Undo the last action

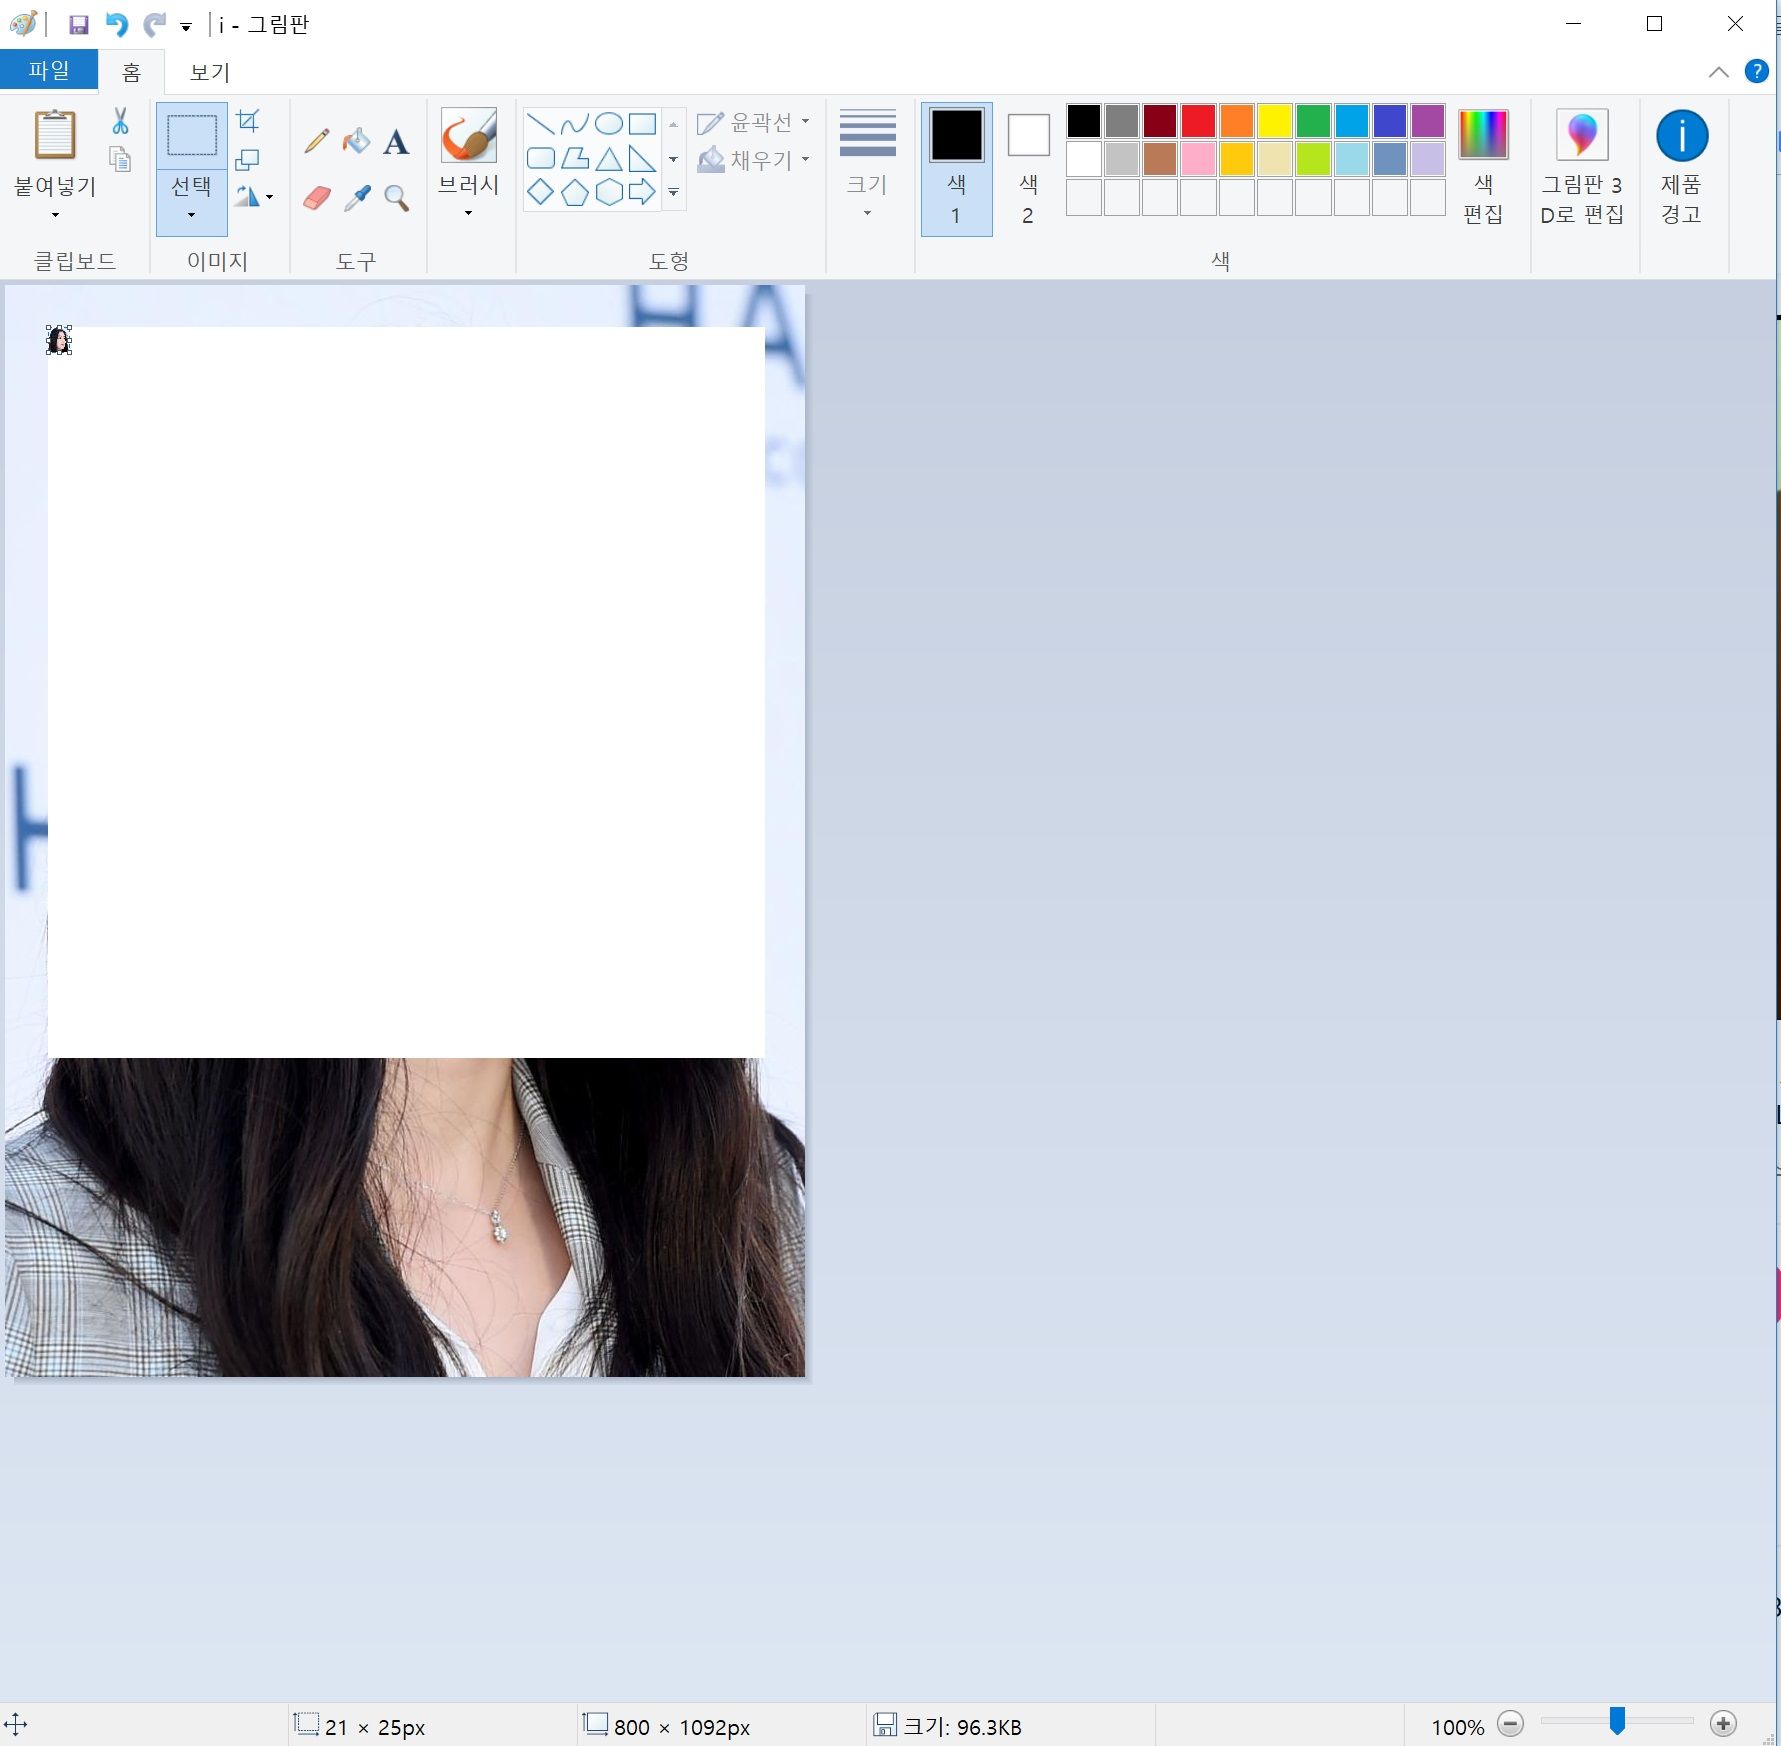(x=117, y=24)
